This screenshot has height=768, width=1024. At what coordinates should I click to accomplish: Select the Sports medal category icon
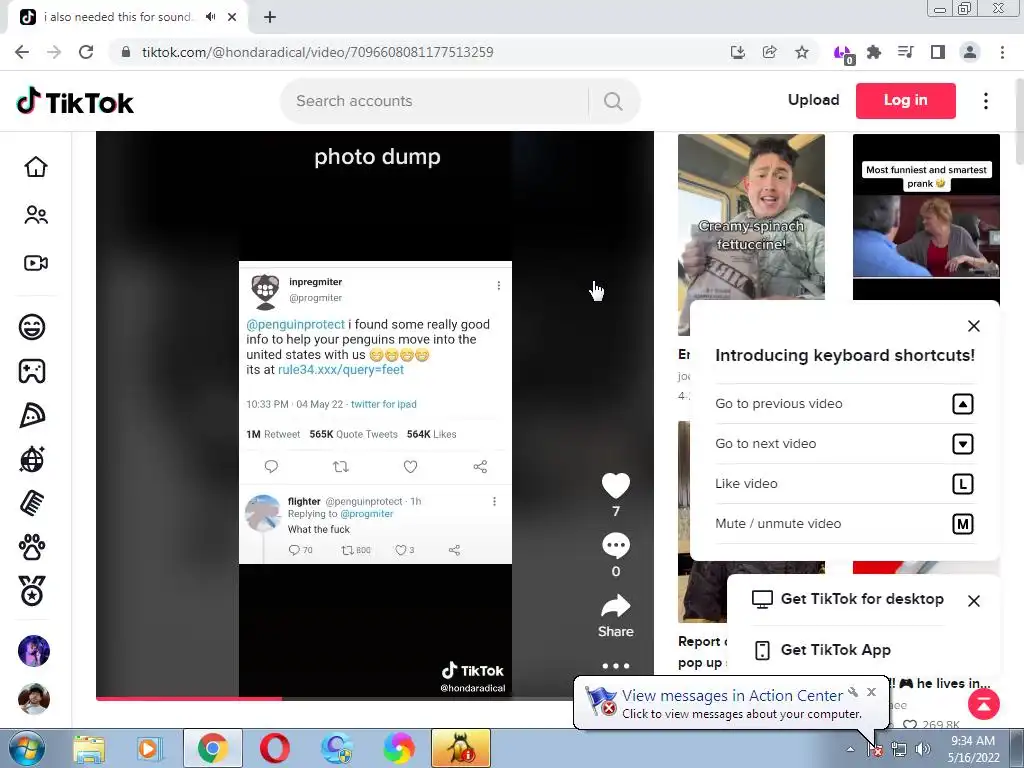coord(32,591)
